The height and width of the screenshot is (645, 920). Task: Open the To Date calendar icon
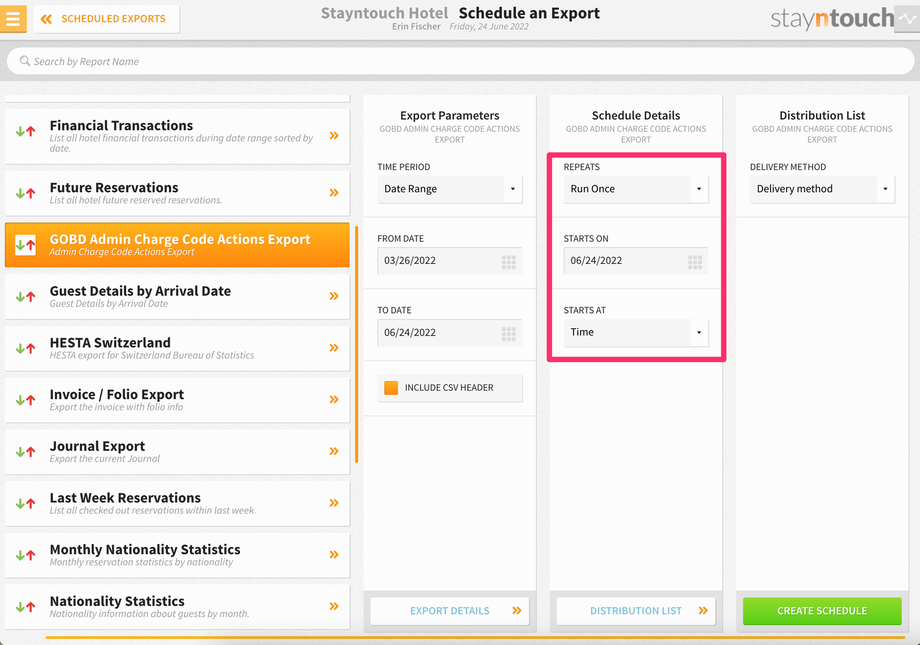click(509, 333)
